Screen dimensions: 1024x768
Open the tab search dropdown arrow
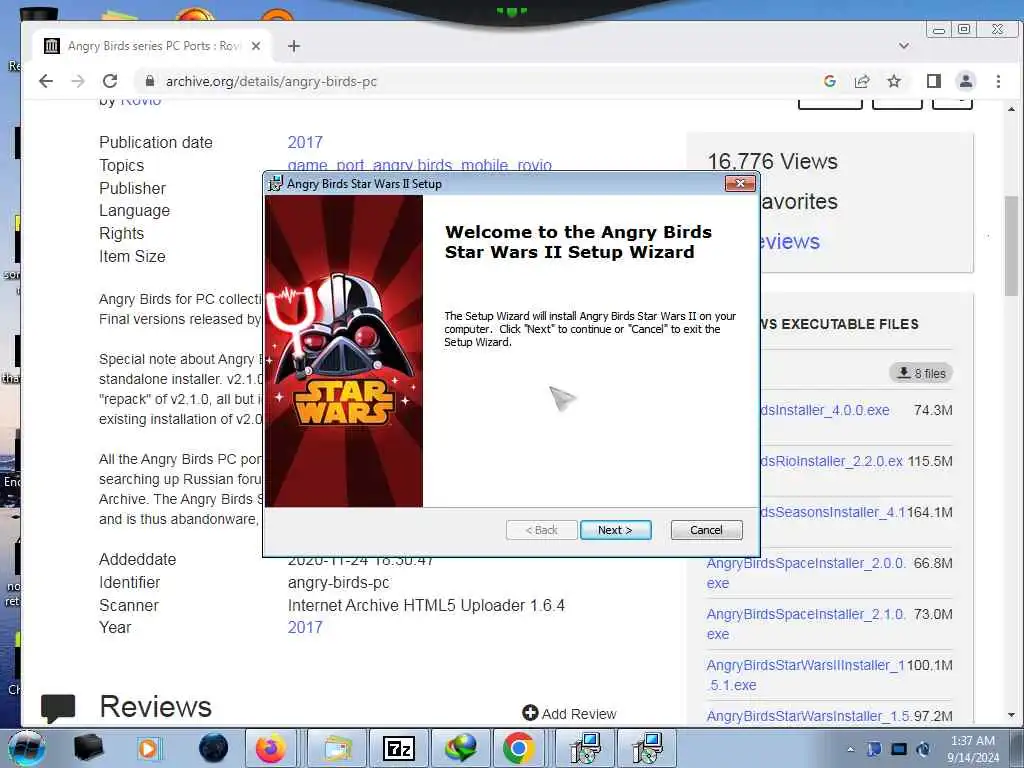click(904, 46)
